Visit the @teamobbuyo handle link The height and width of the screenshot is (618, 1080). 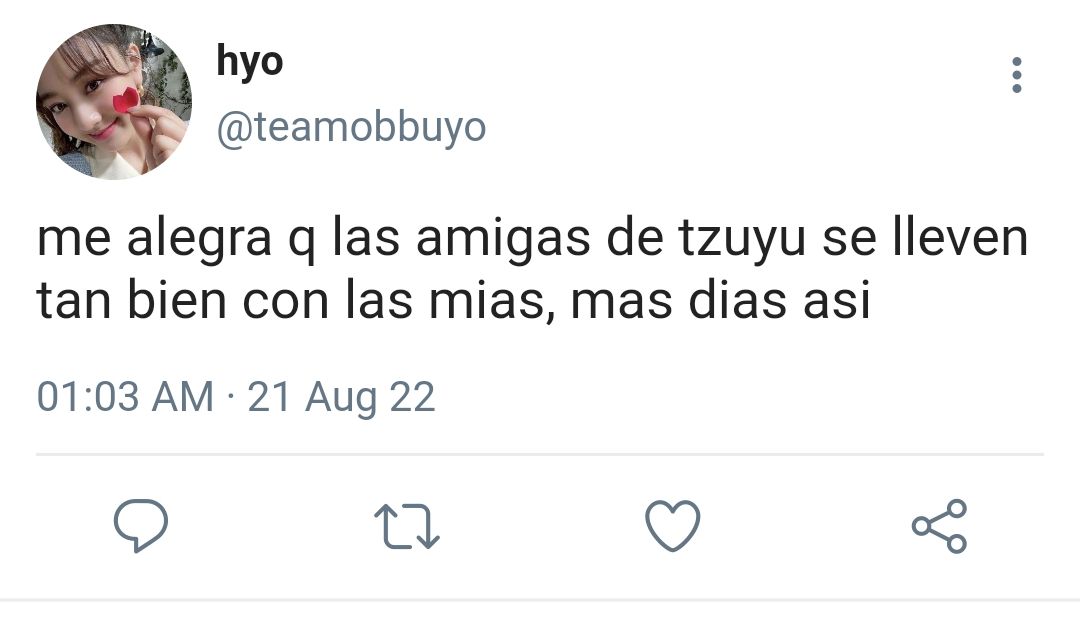point(351,127)
